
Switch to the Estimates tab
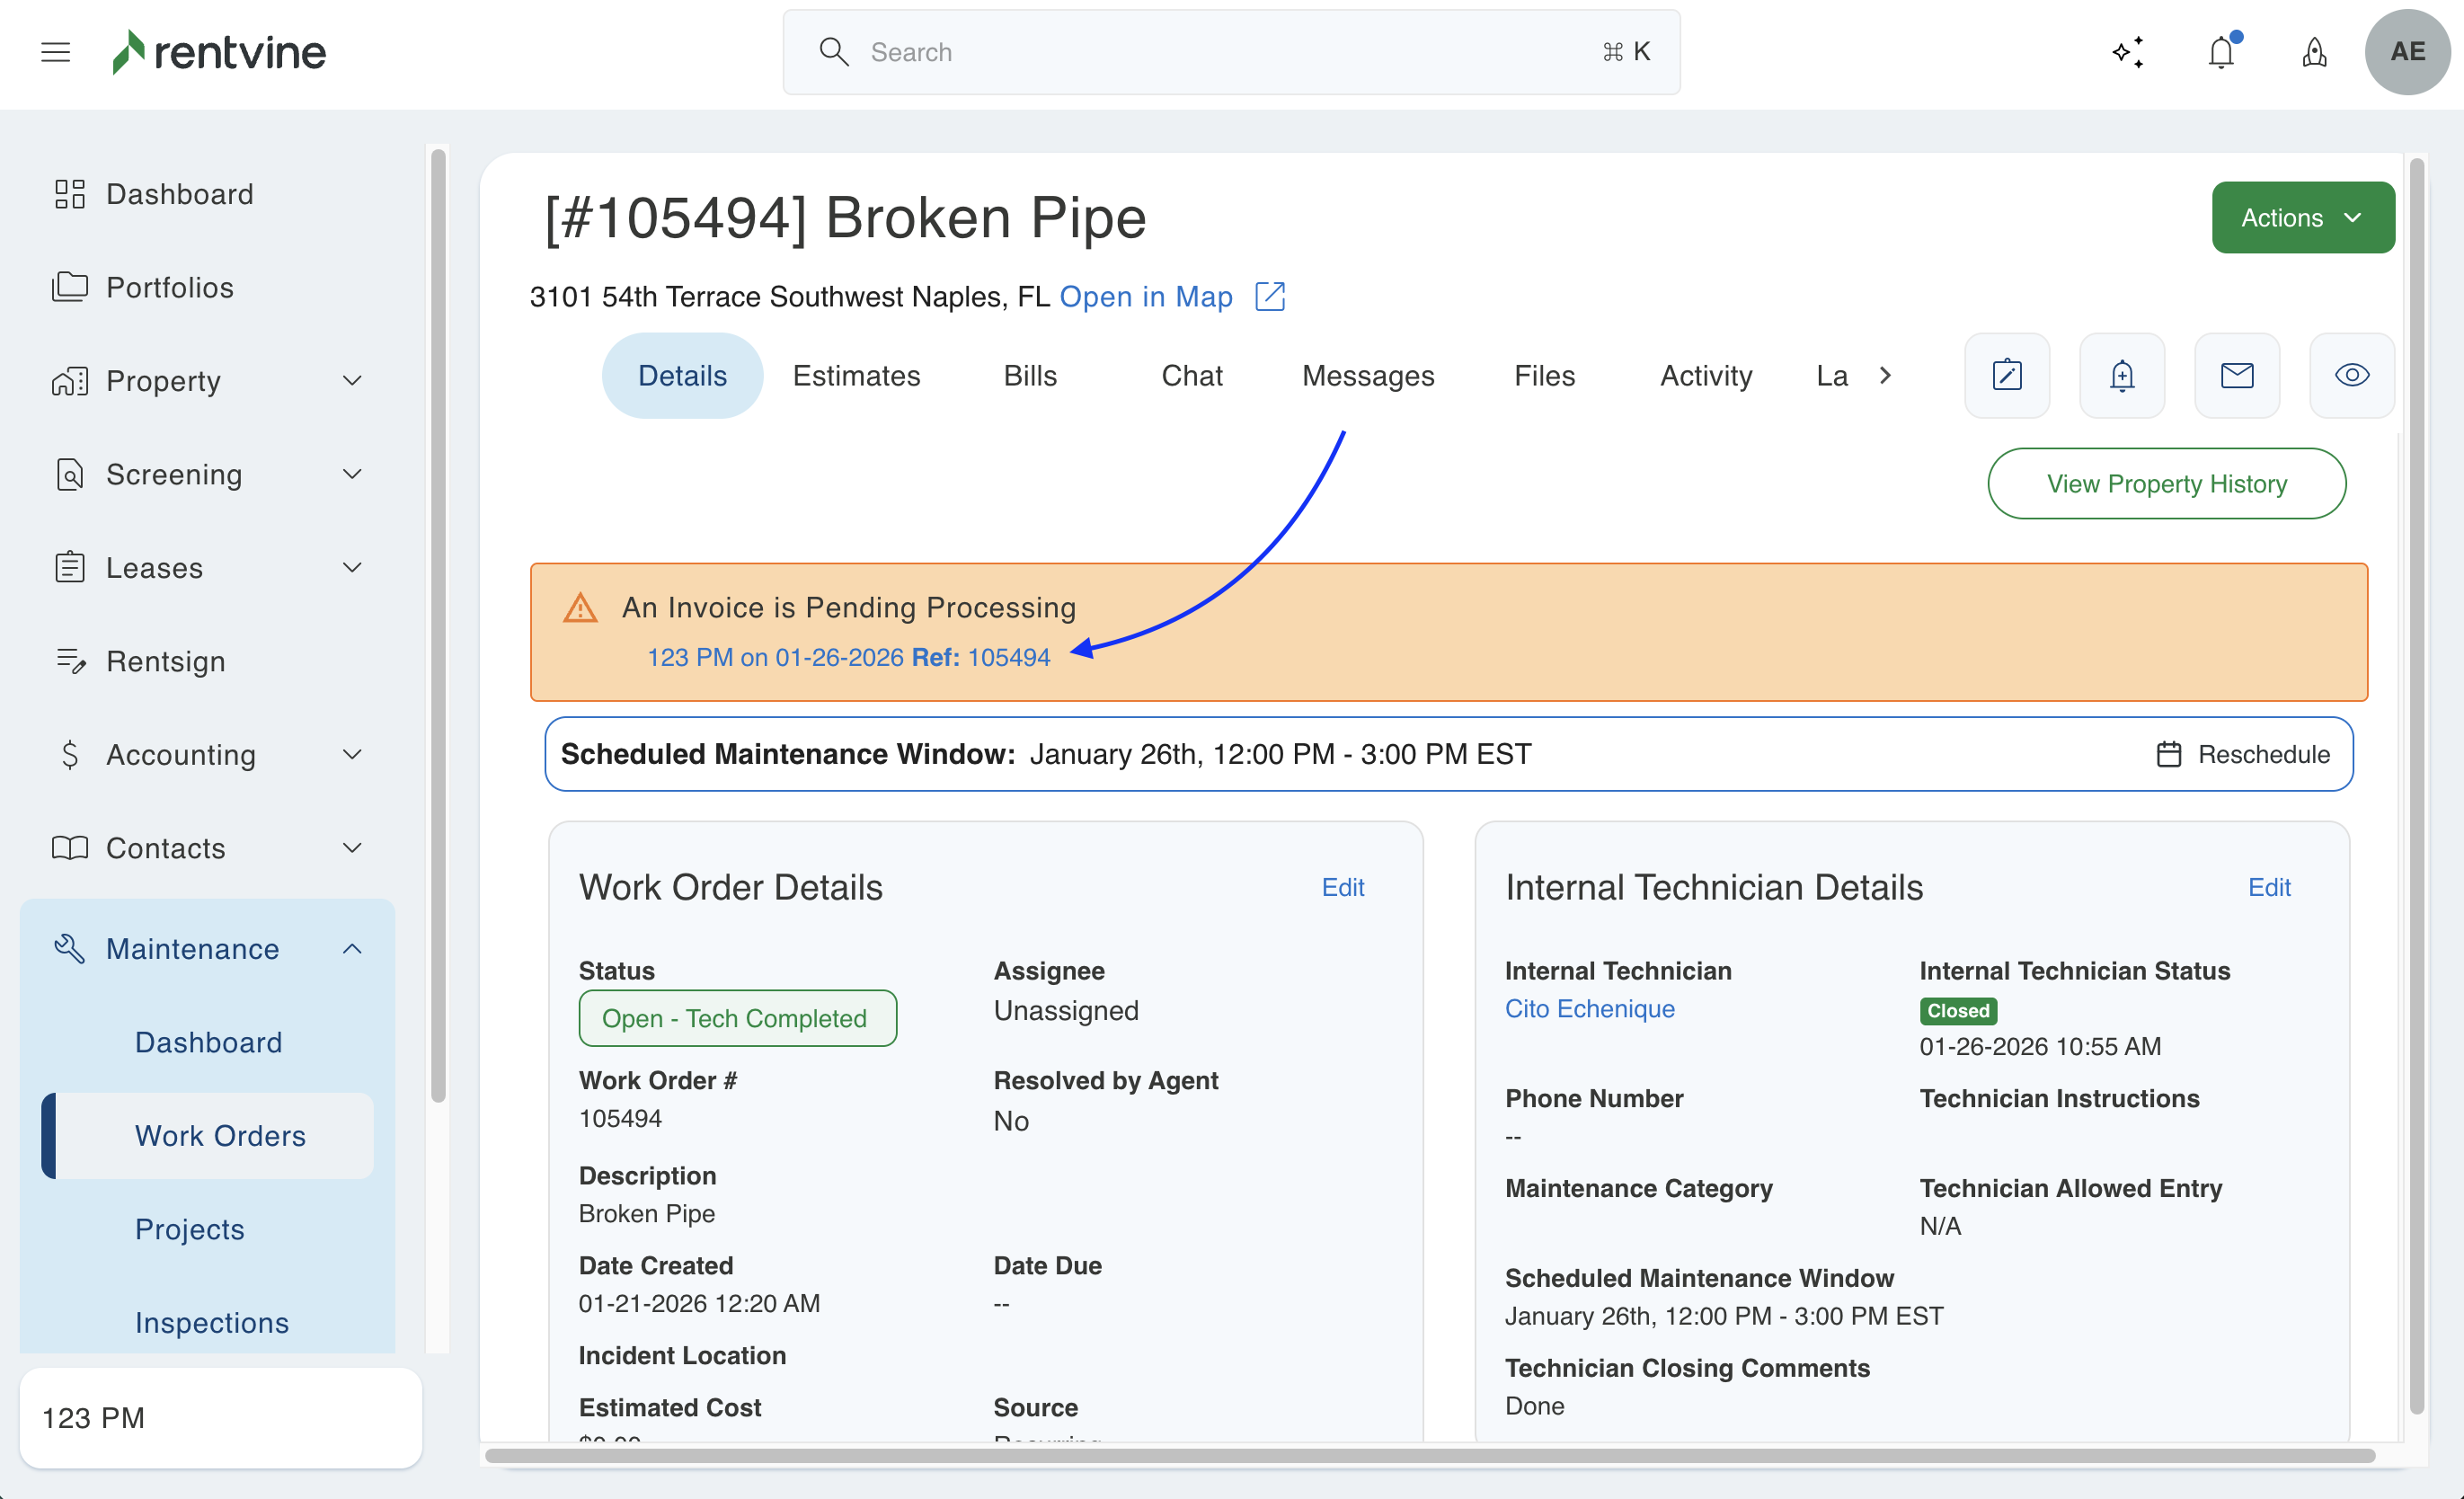pyautogui.click(x=856, y=376)
